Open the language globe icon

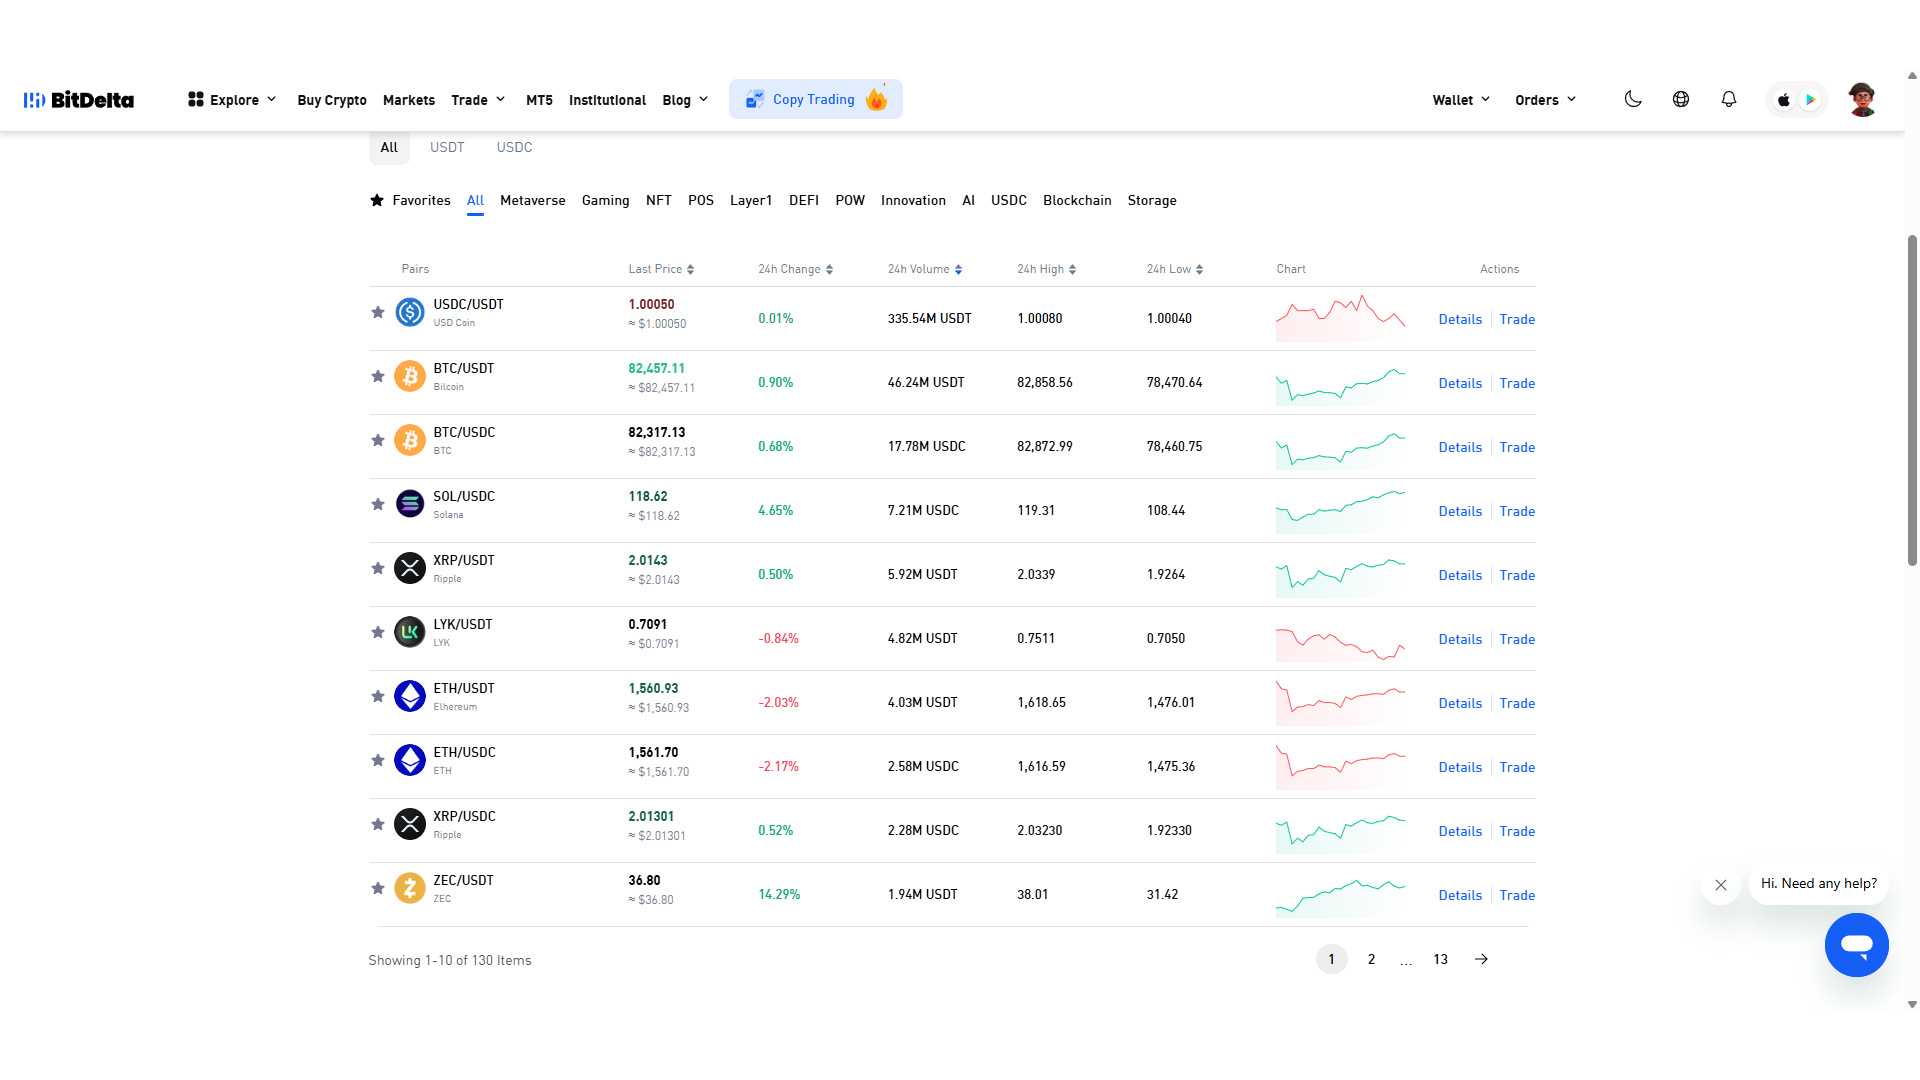click(x=1681, y=99)
